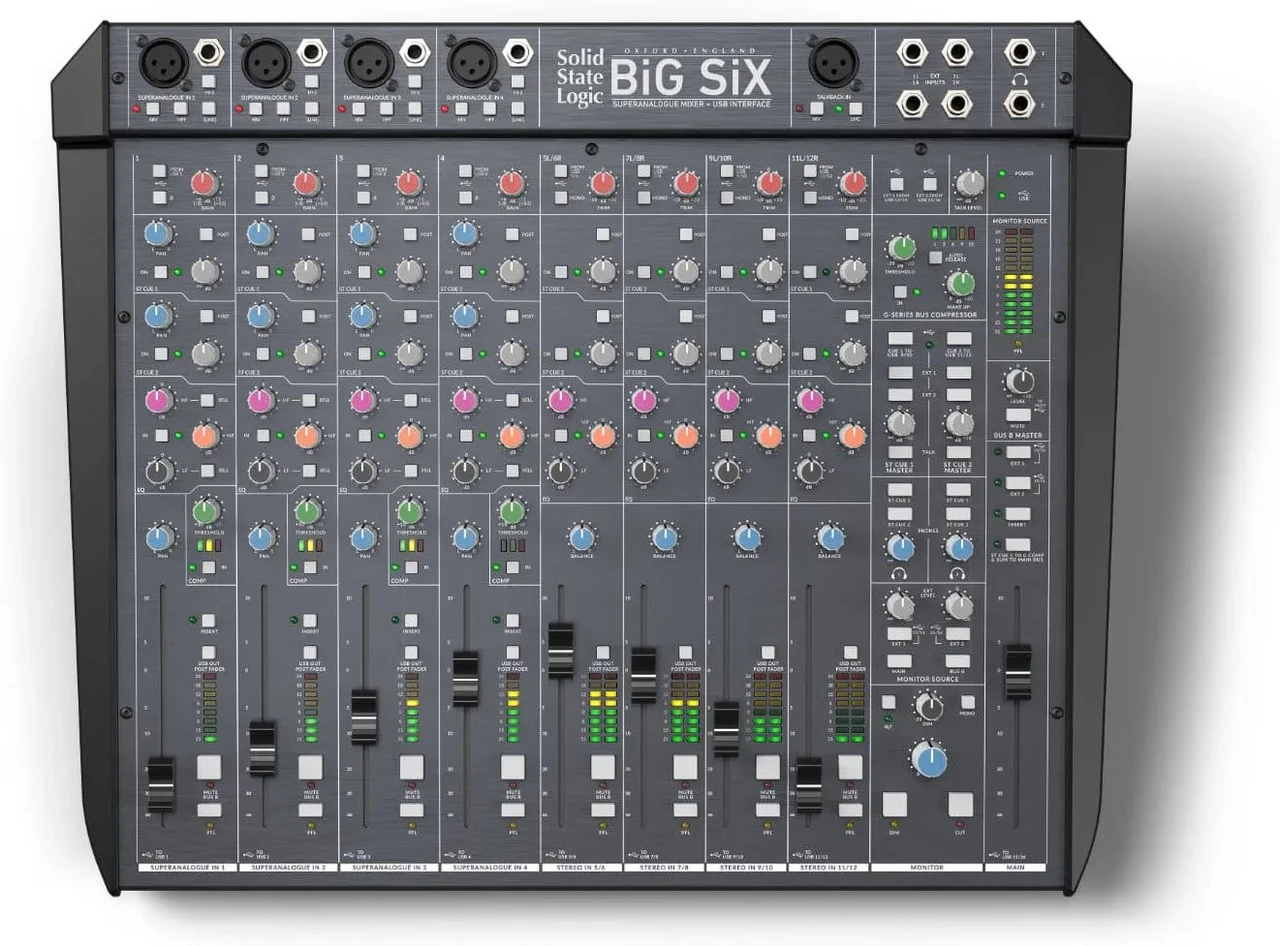The height and width of the screenshot is (946, 1280).
Task: Click the monitor MONO button
Action: tap(968, 702)
